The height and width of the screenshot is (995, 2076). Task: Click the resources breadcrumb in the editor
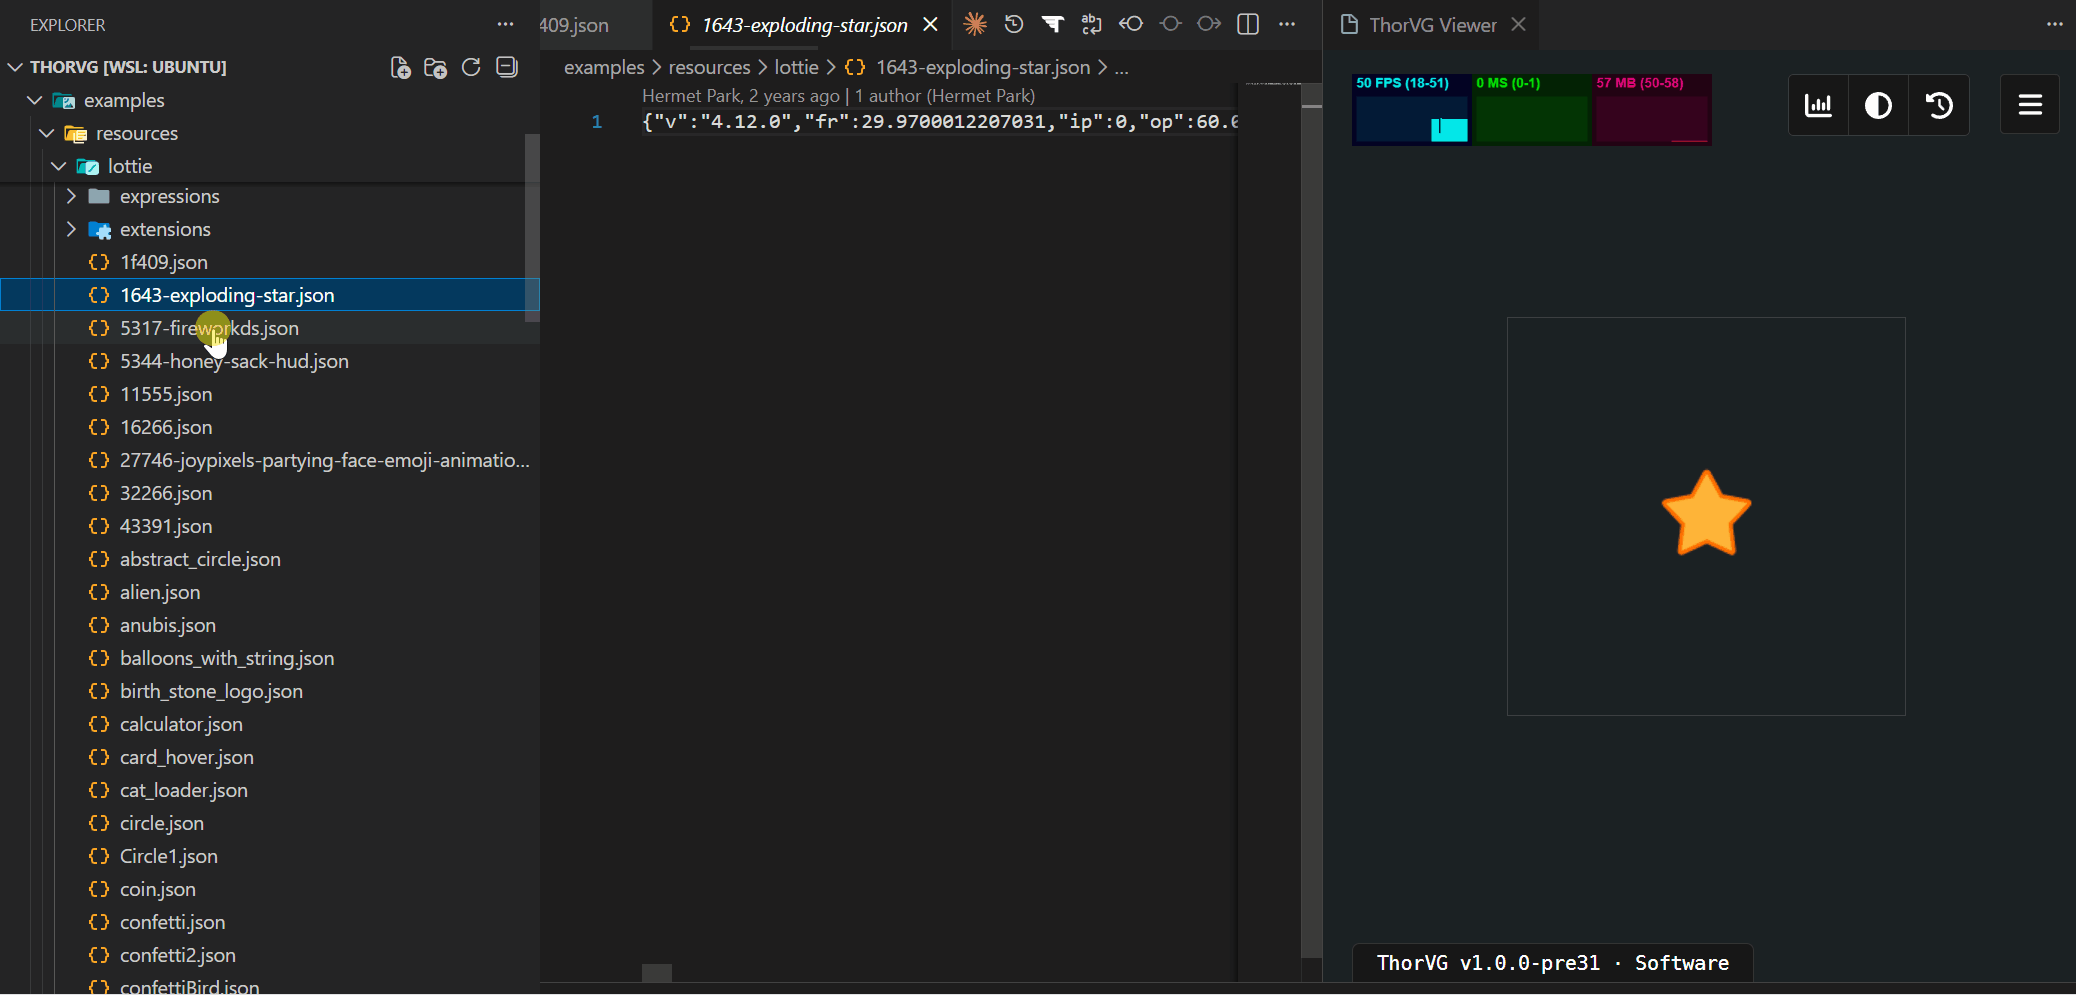(x=709, y=67)
